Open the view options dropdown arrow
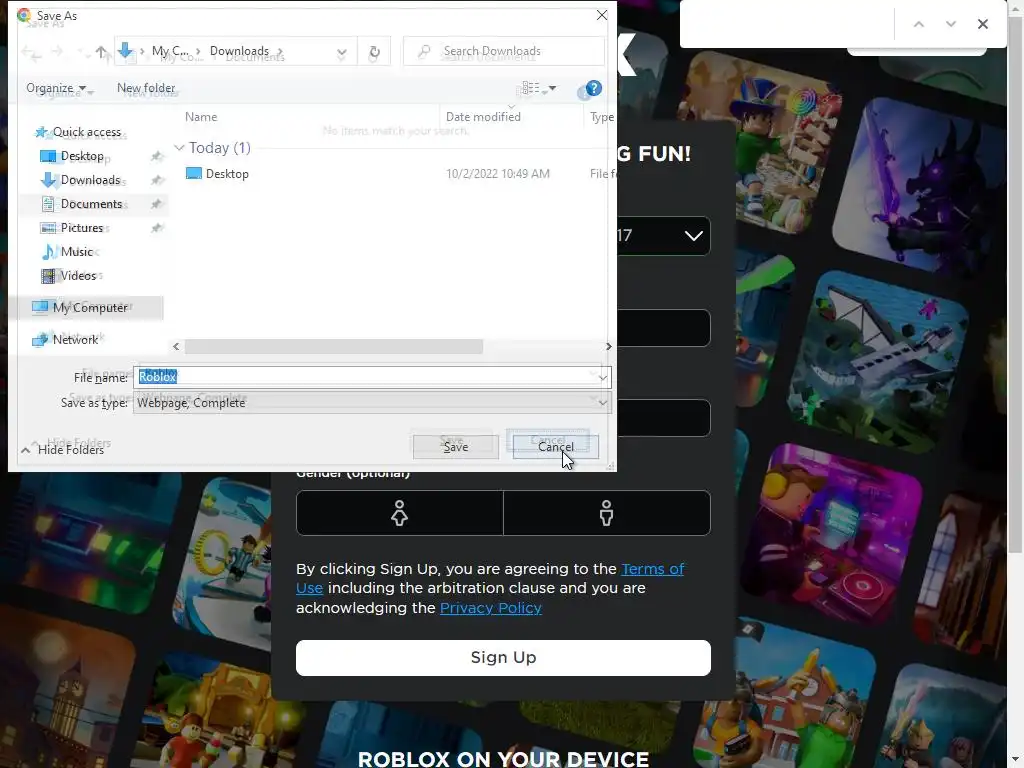This screenshot has height=768, width=1024. point(552,88)
